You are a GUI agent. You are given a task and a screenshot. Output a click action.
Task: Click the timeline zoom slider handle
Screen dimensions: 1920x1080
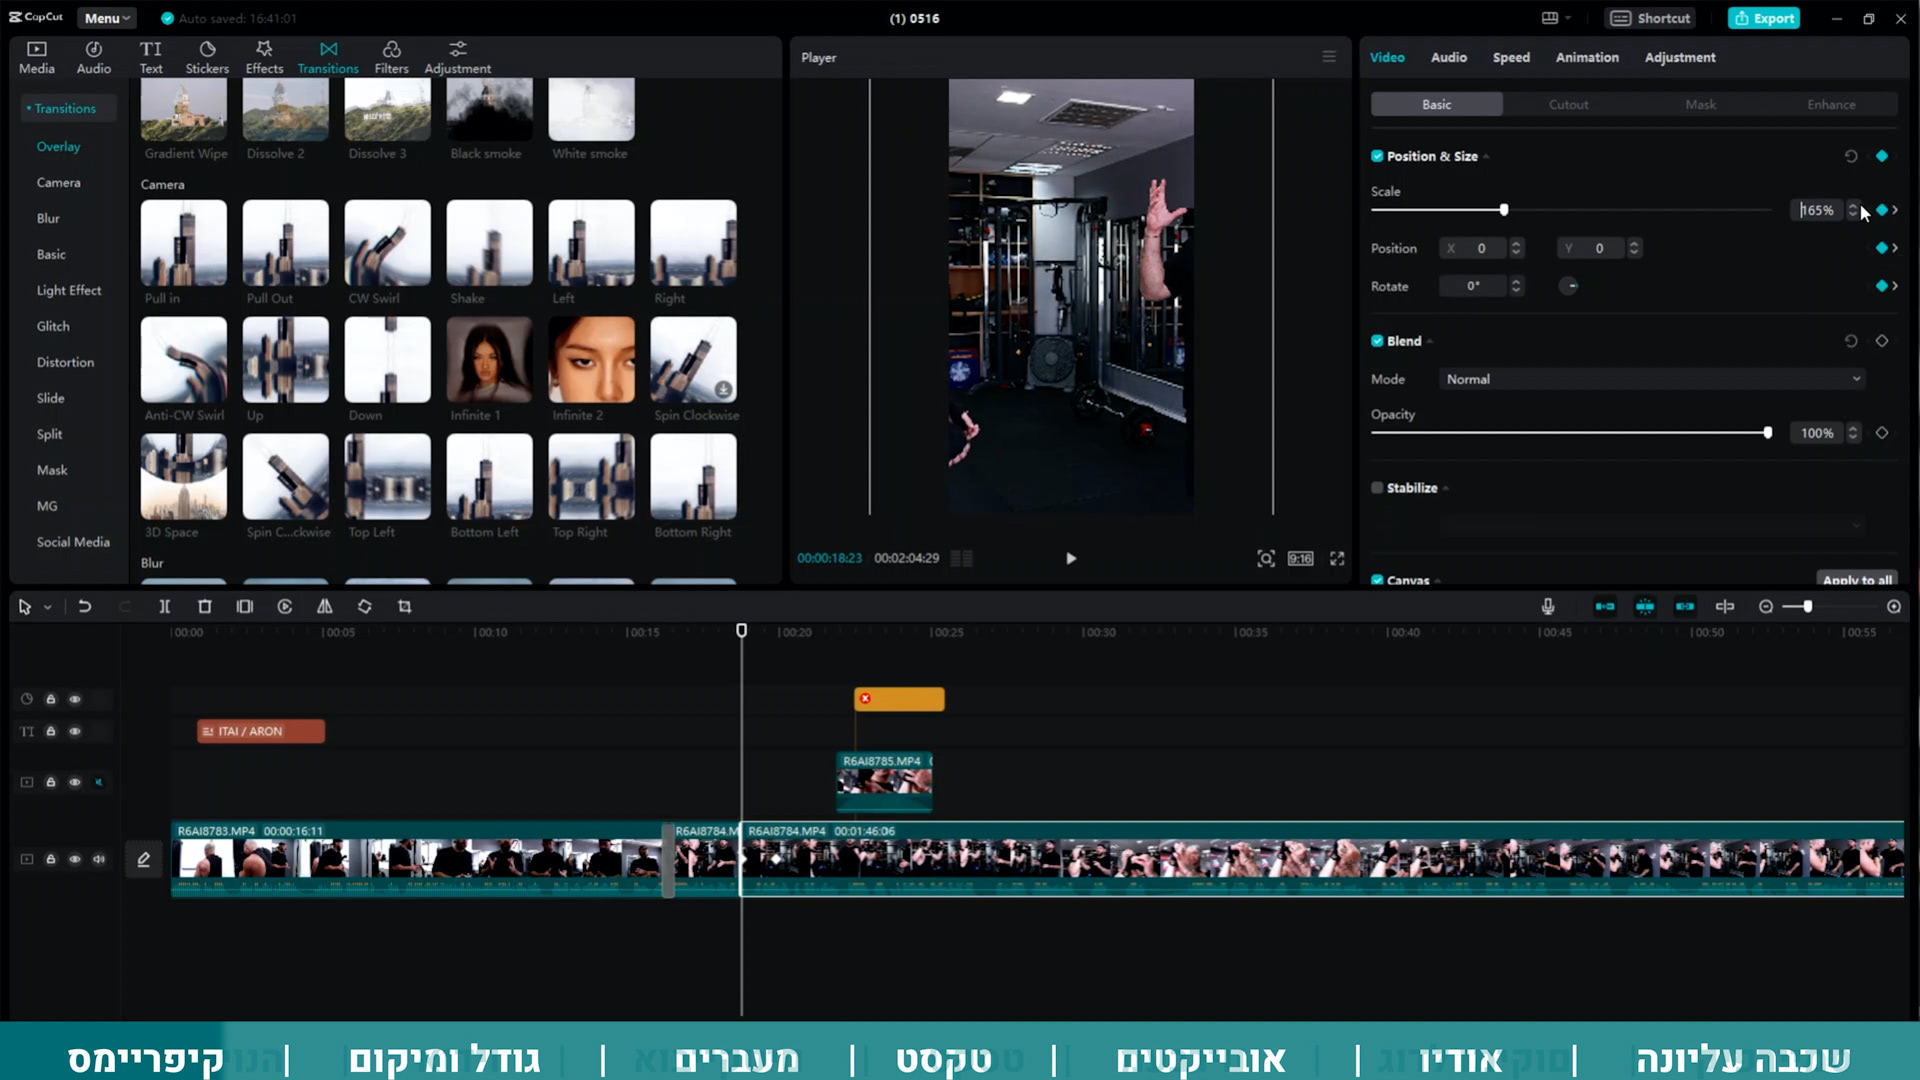click(x=1808, y=606)
